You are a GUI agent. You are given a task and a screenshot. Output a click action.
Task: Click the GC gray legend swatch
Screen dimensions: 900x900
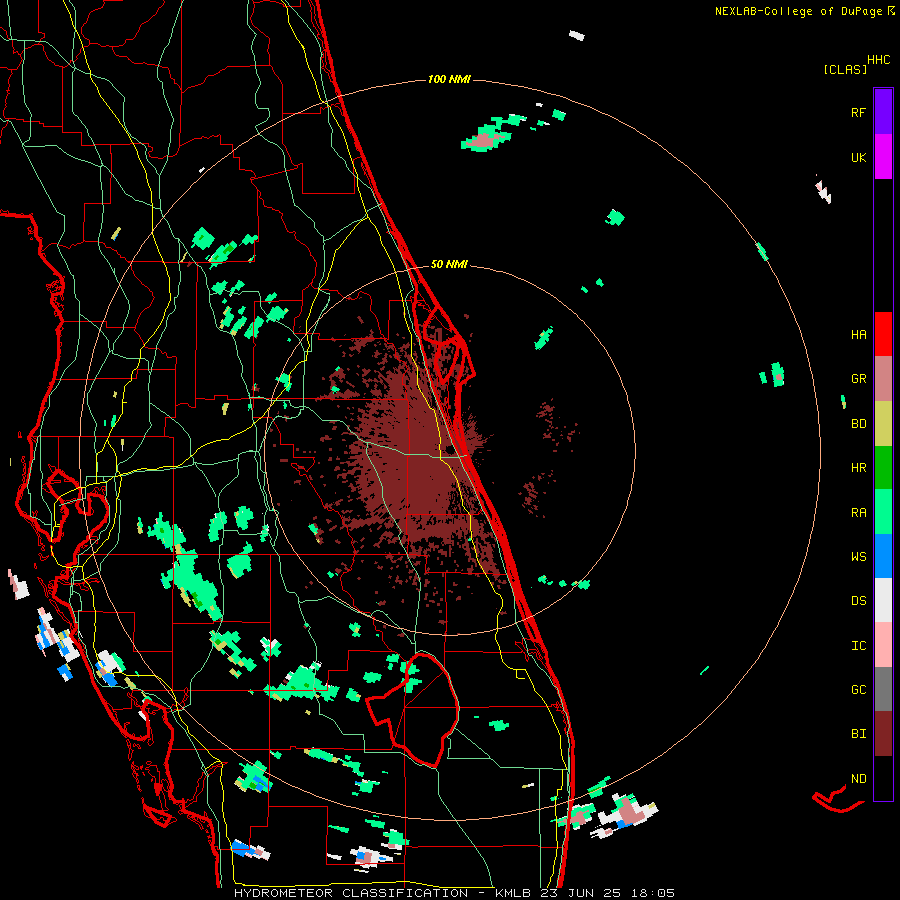[883, 689]
